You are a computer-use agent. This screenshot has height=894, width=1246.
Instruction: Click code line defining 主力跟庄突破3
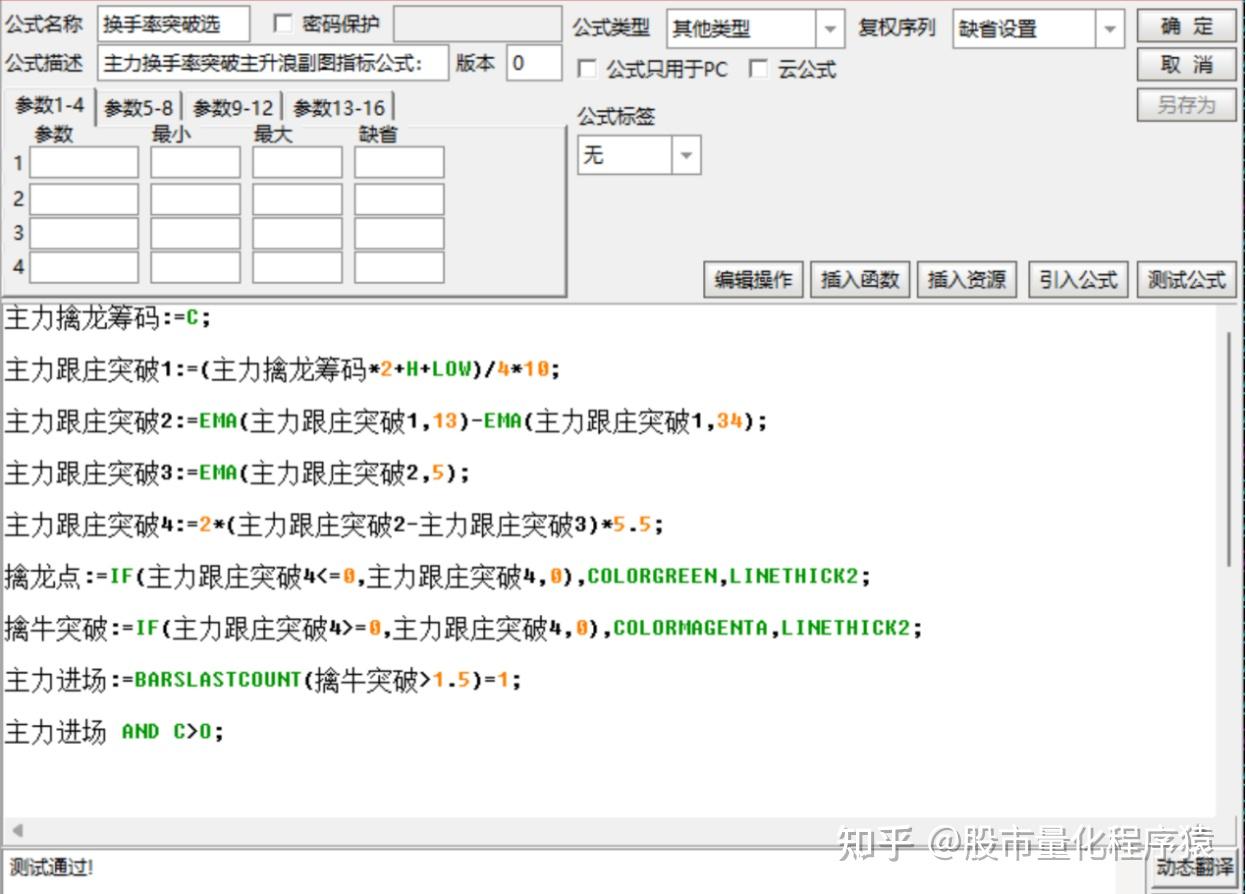pyautogui.click(x=237, y=473)
